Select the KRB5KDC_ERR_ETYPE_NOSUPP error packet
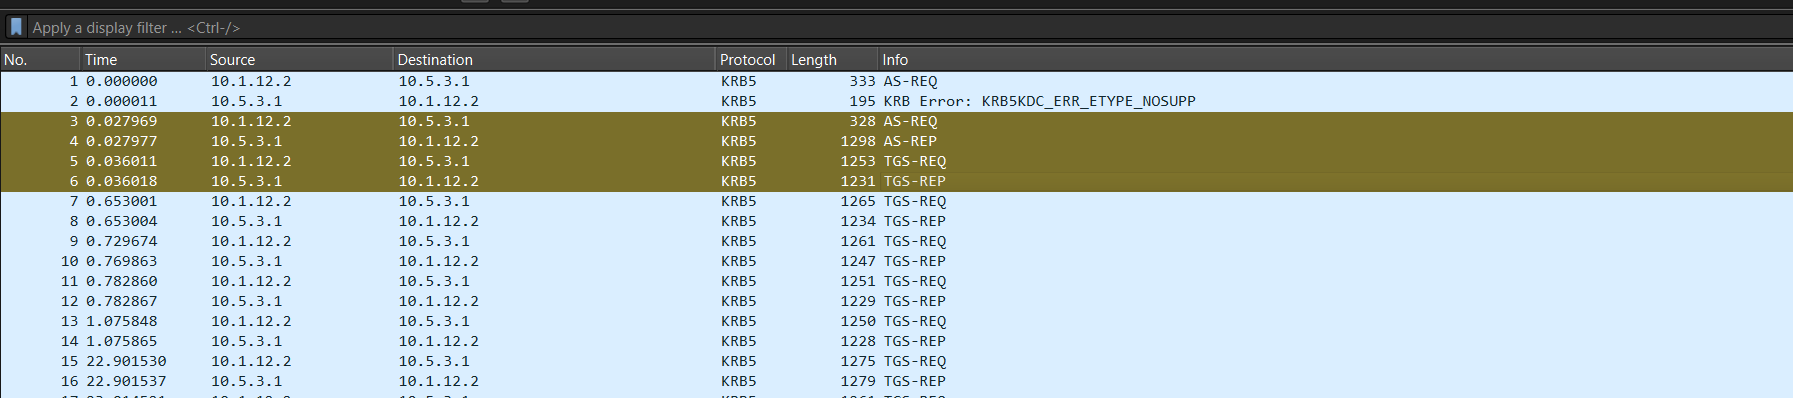 click(896, 101)
